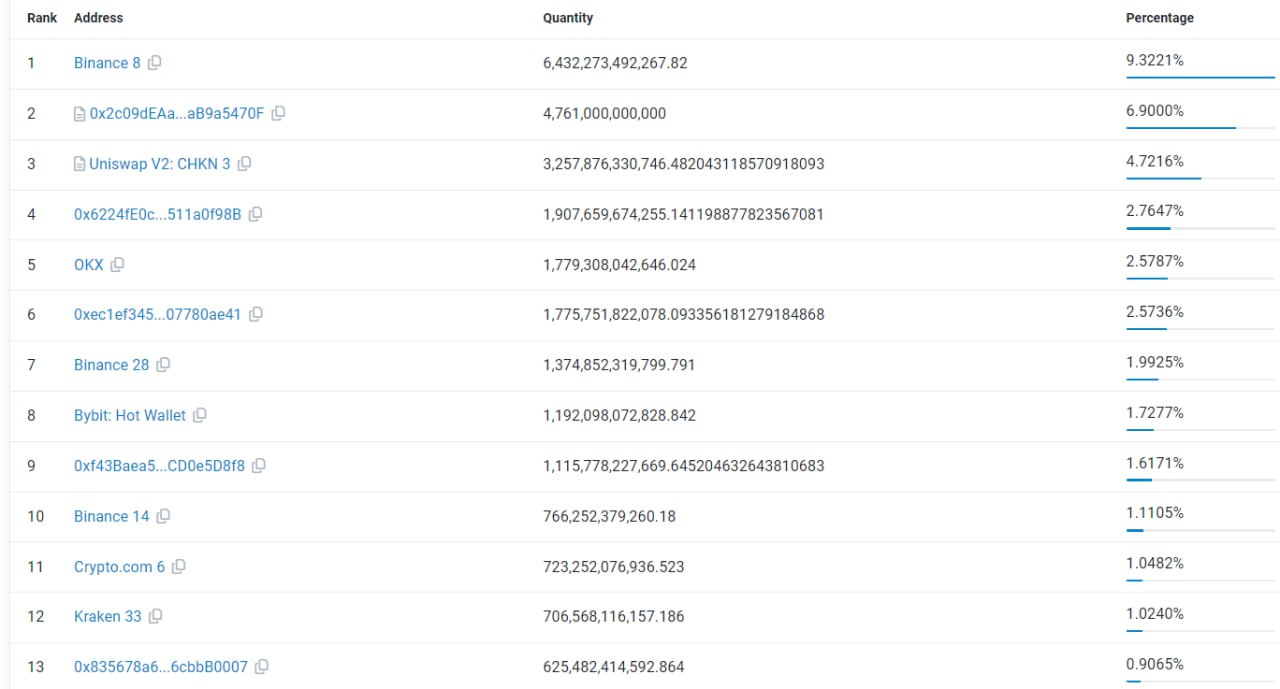
Task: Copy address 0x2c09dEAa...aB9a5470F
Action: (278, 113)
